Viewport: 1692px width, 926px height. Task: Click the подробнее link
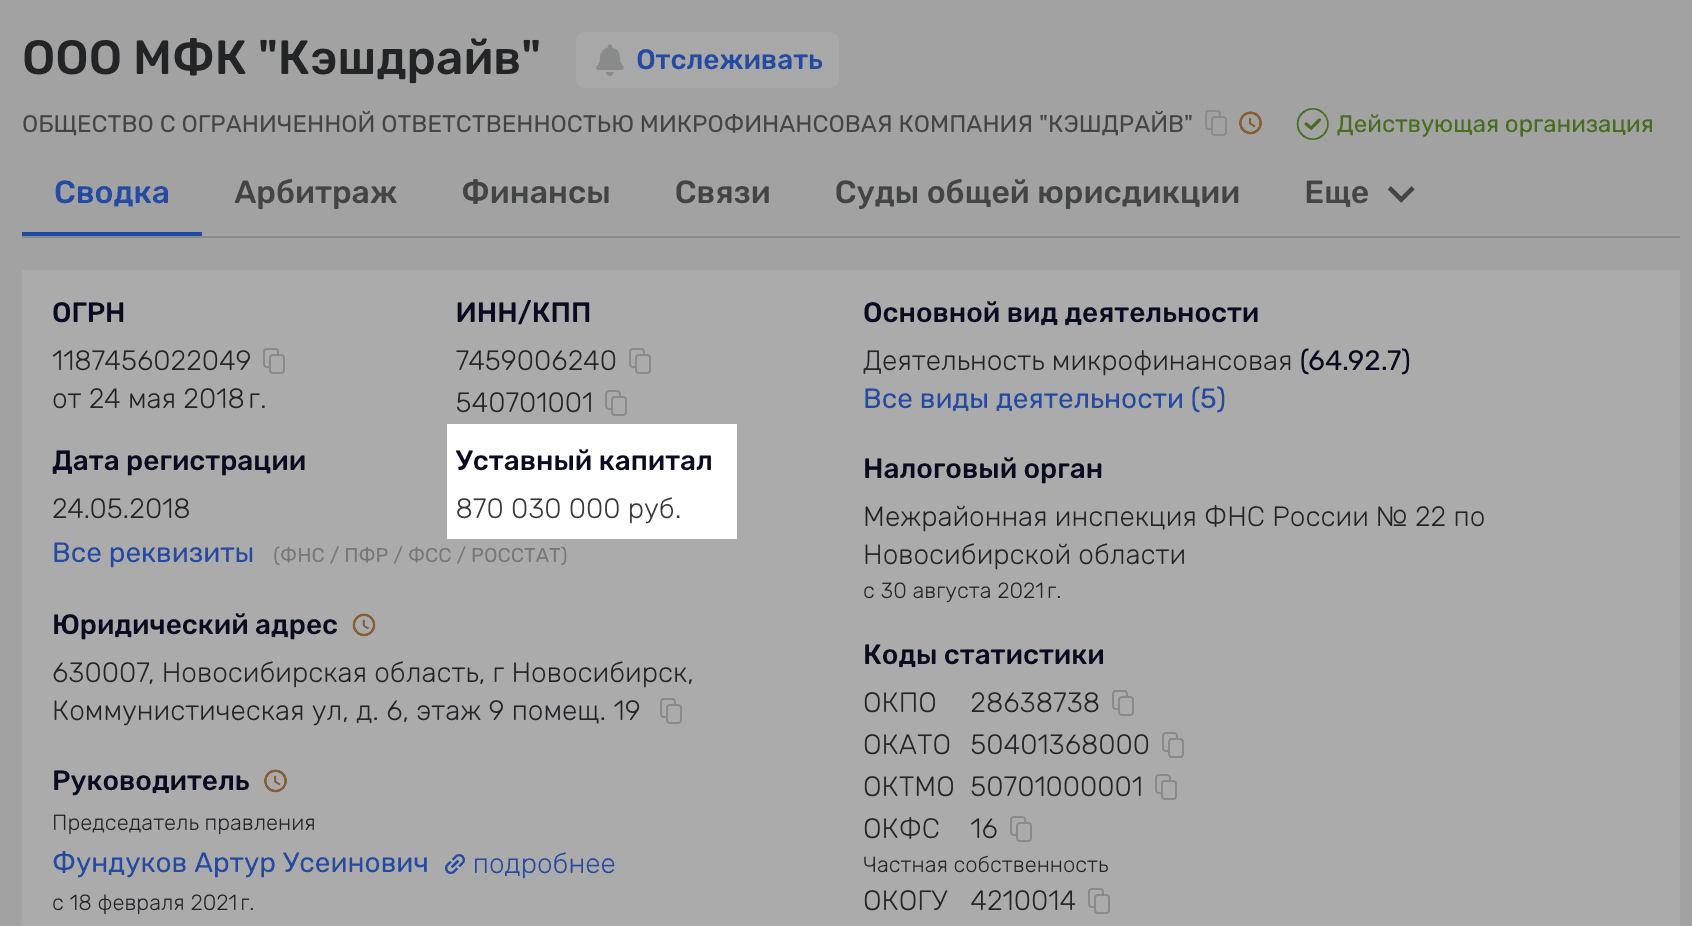[x=544, y=864]
